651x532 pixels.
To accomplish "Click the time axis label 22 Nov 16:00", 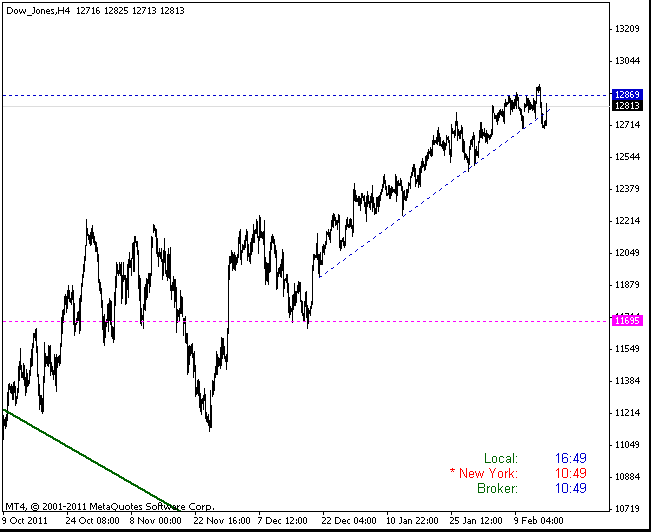I will tap(222, 520).
